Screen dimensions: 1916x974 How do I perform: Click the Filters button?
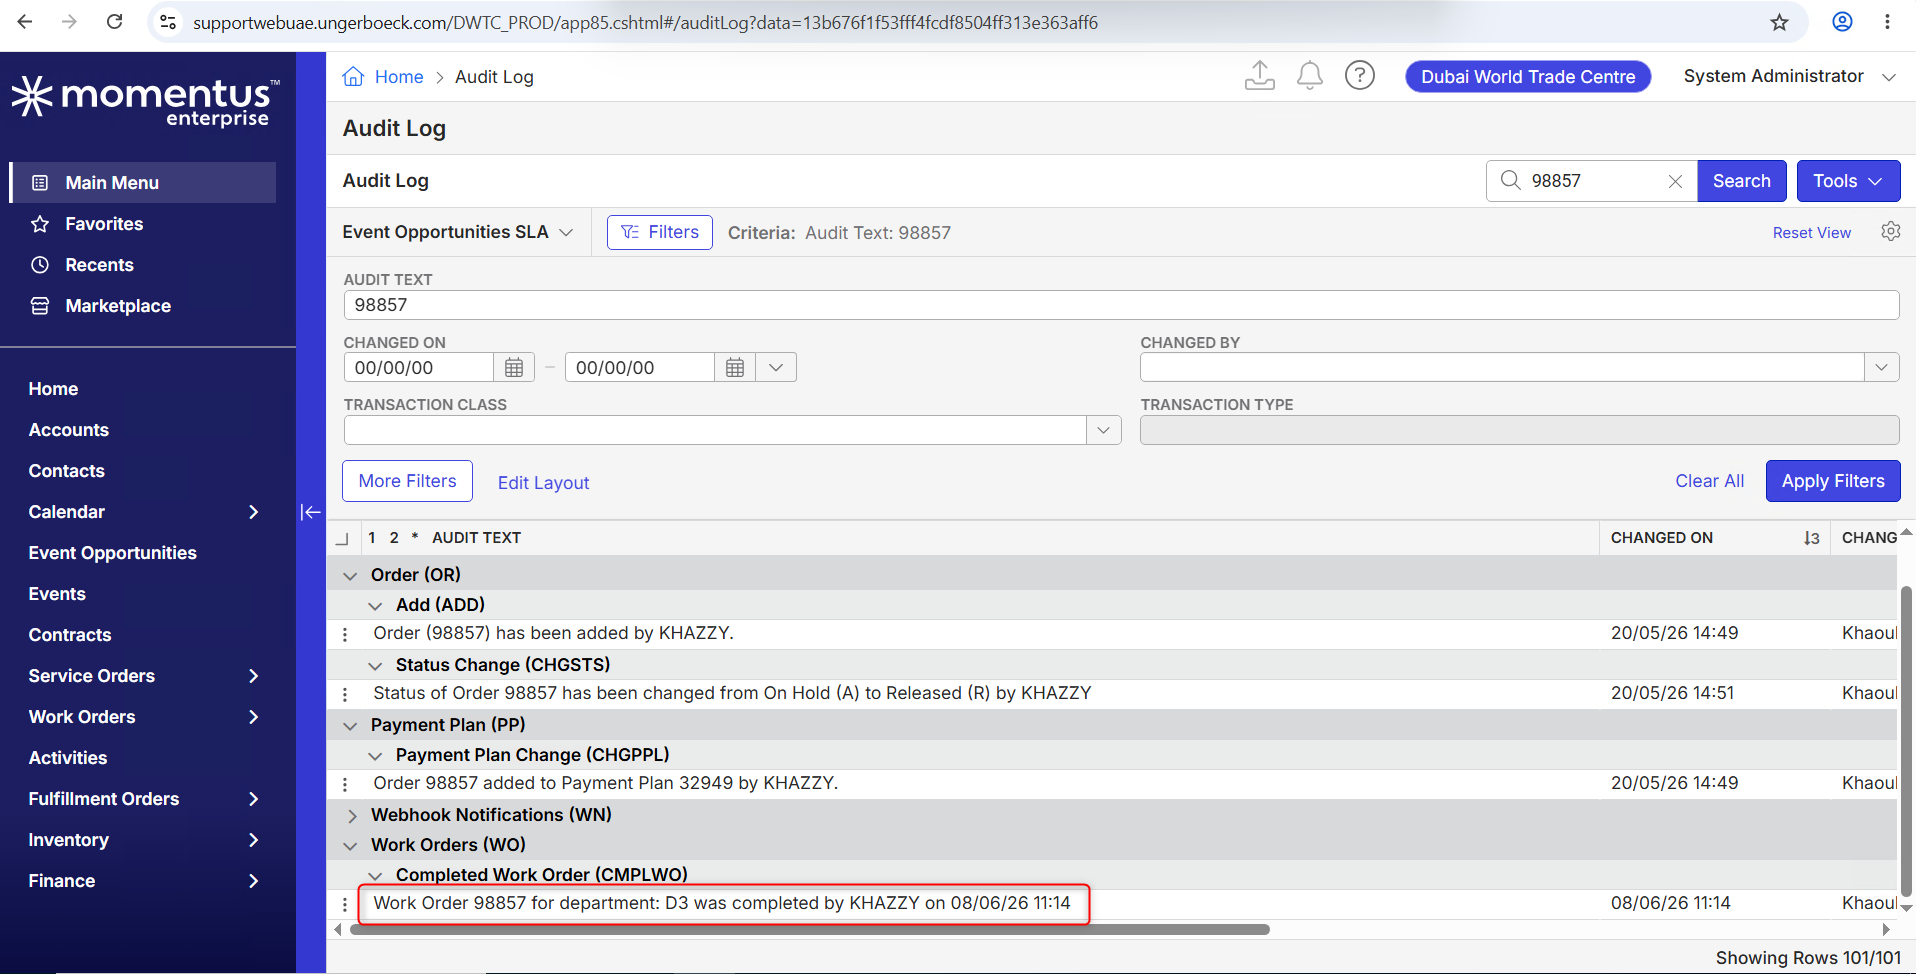pos(660,232)
